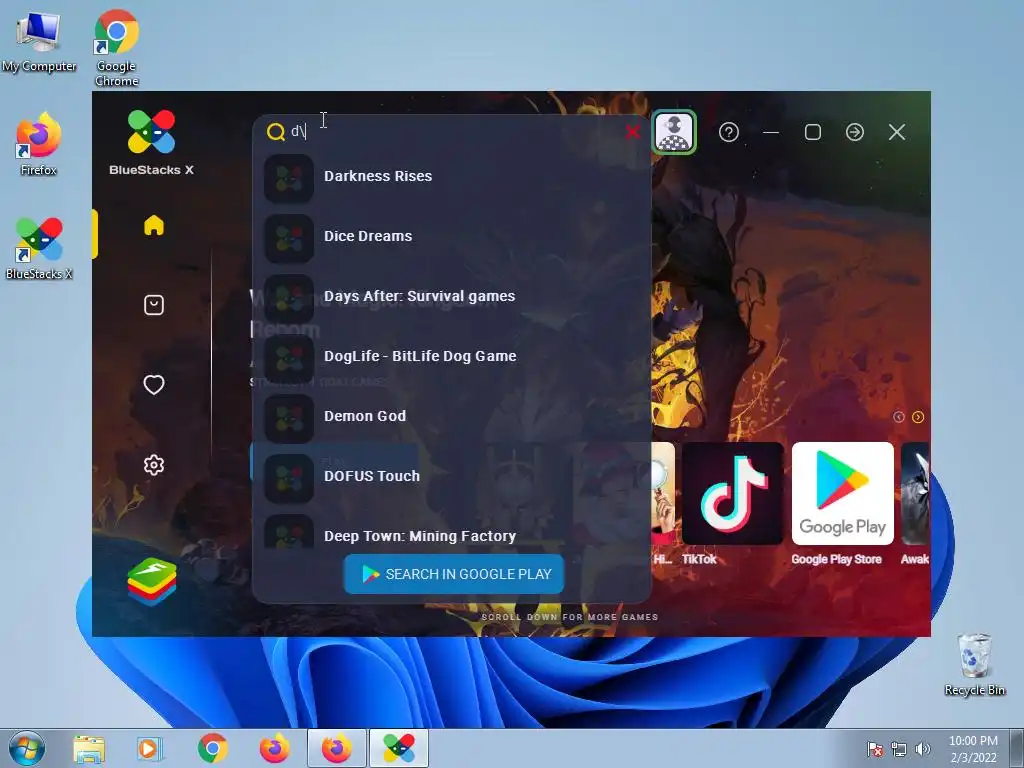
Task: Select Deep Town: Mining Factory suggestion
Action: pos(452,530)
